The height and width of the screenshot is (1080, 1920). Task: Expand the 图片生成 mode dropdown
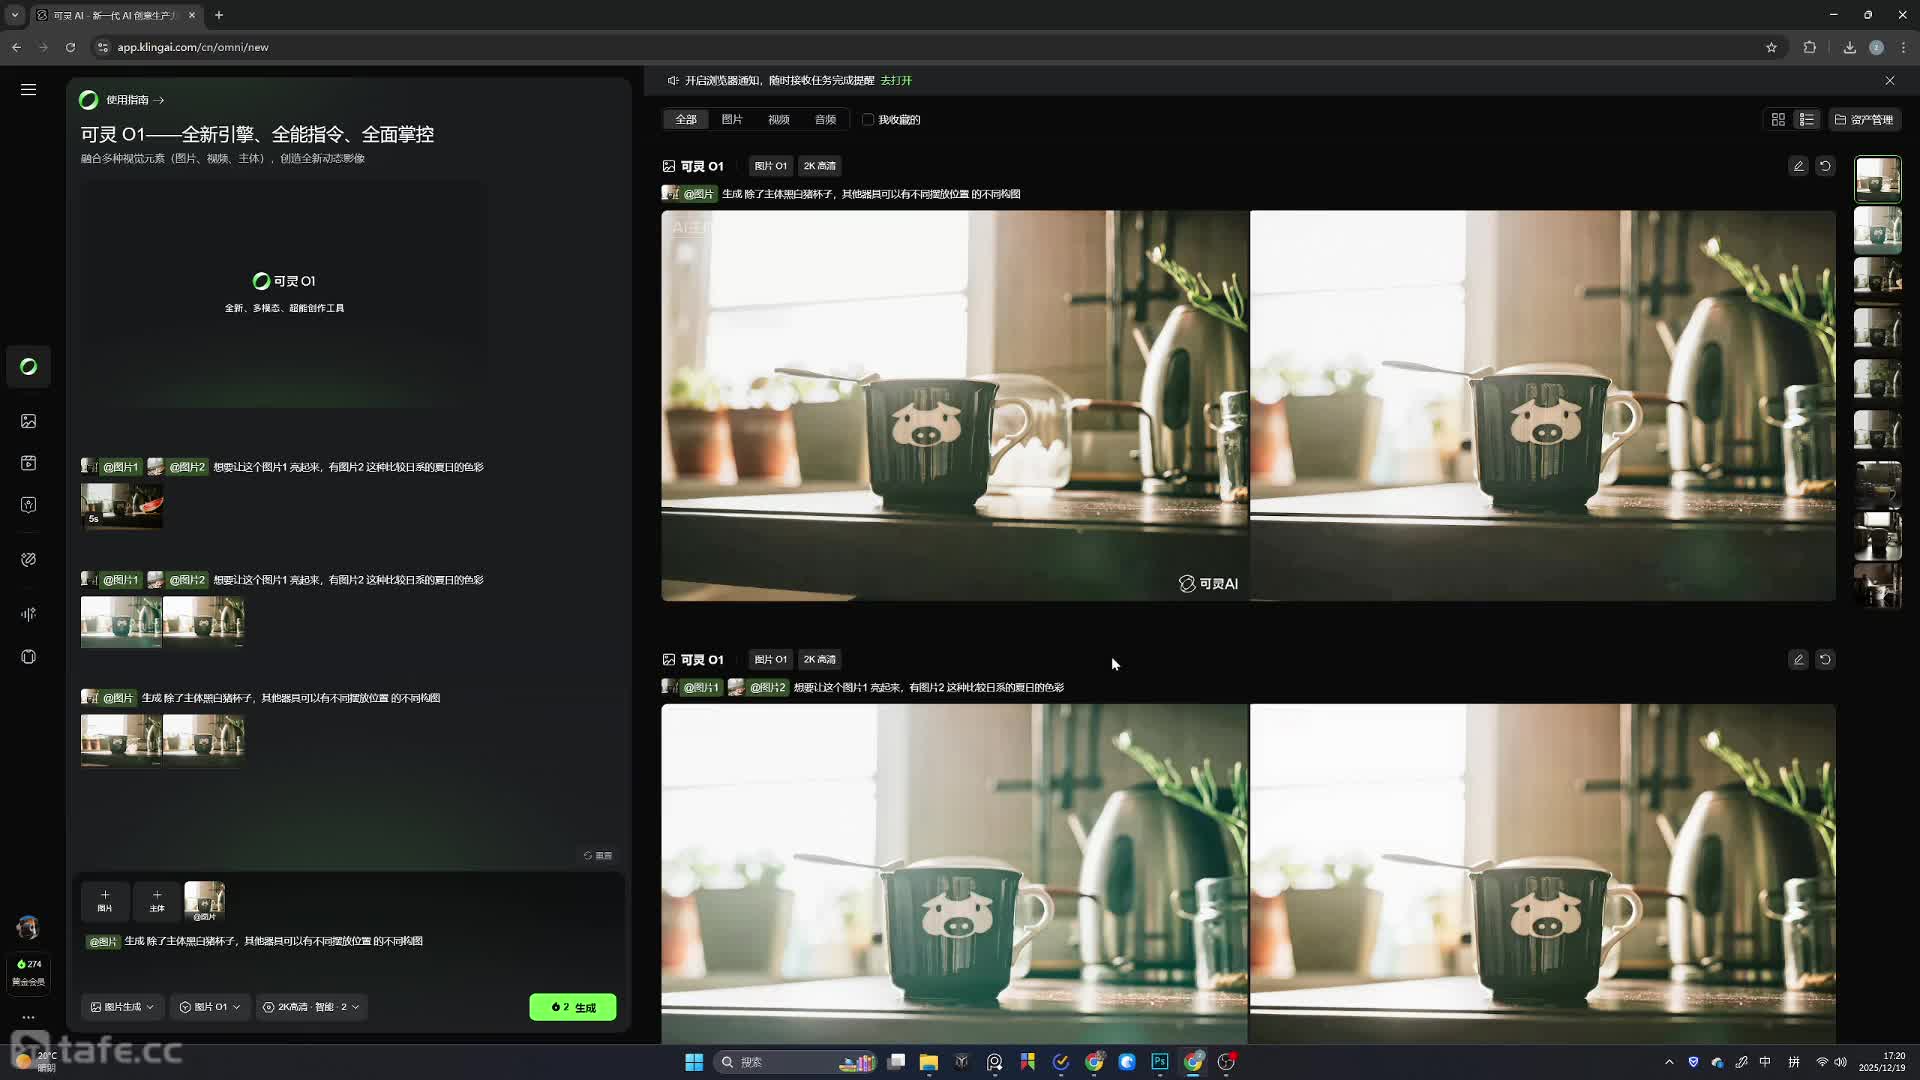122,1007
